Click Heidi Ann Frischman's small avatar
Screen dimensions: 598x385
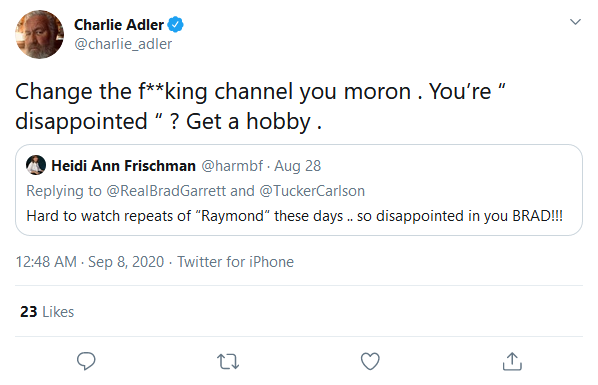(36, 165)
